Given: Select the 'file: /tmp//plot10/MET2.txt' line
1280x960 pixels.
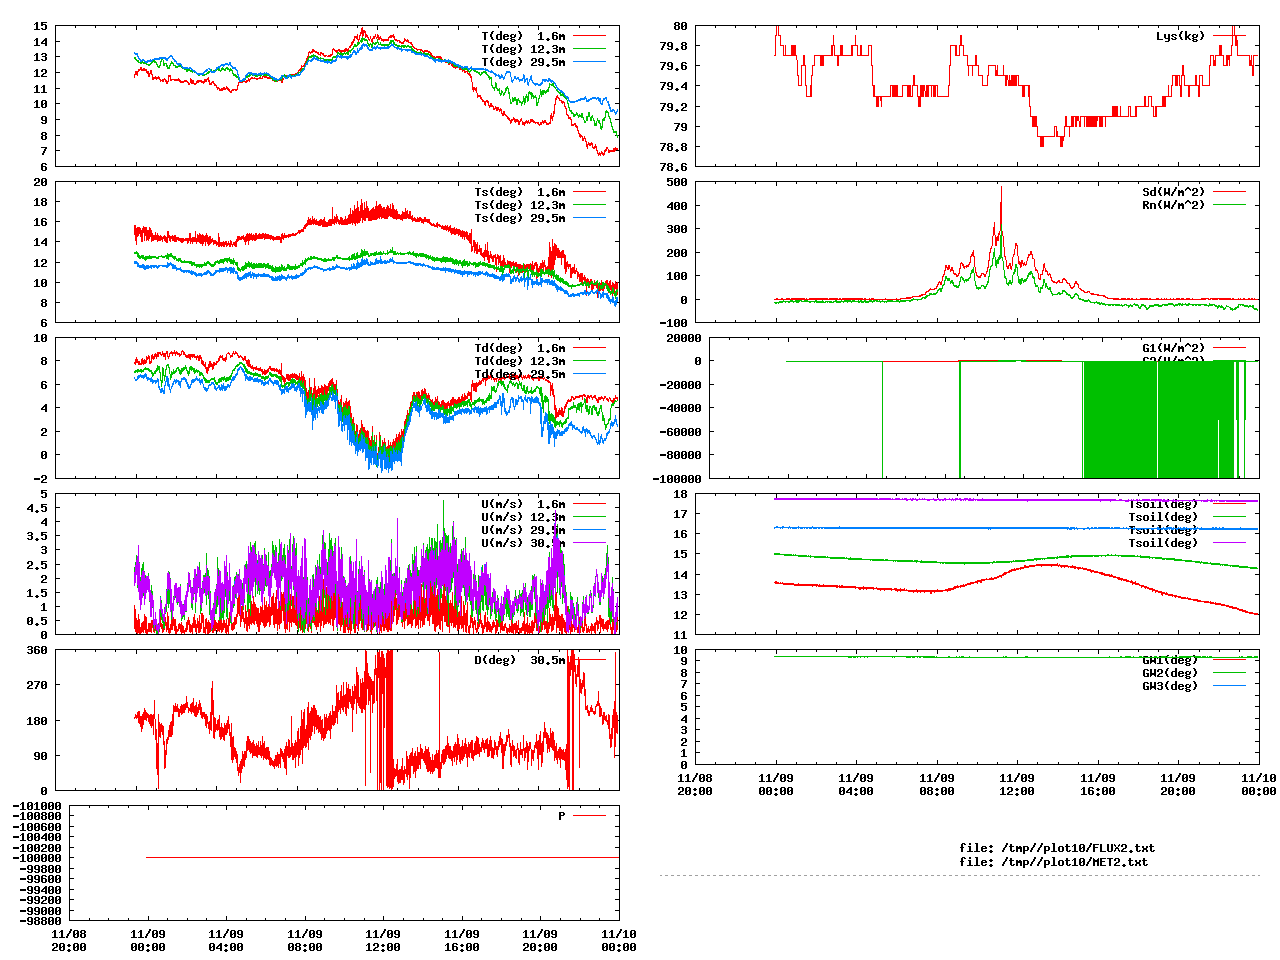Looking at the screenshot, I should coord(1053,861).
